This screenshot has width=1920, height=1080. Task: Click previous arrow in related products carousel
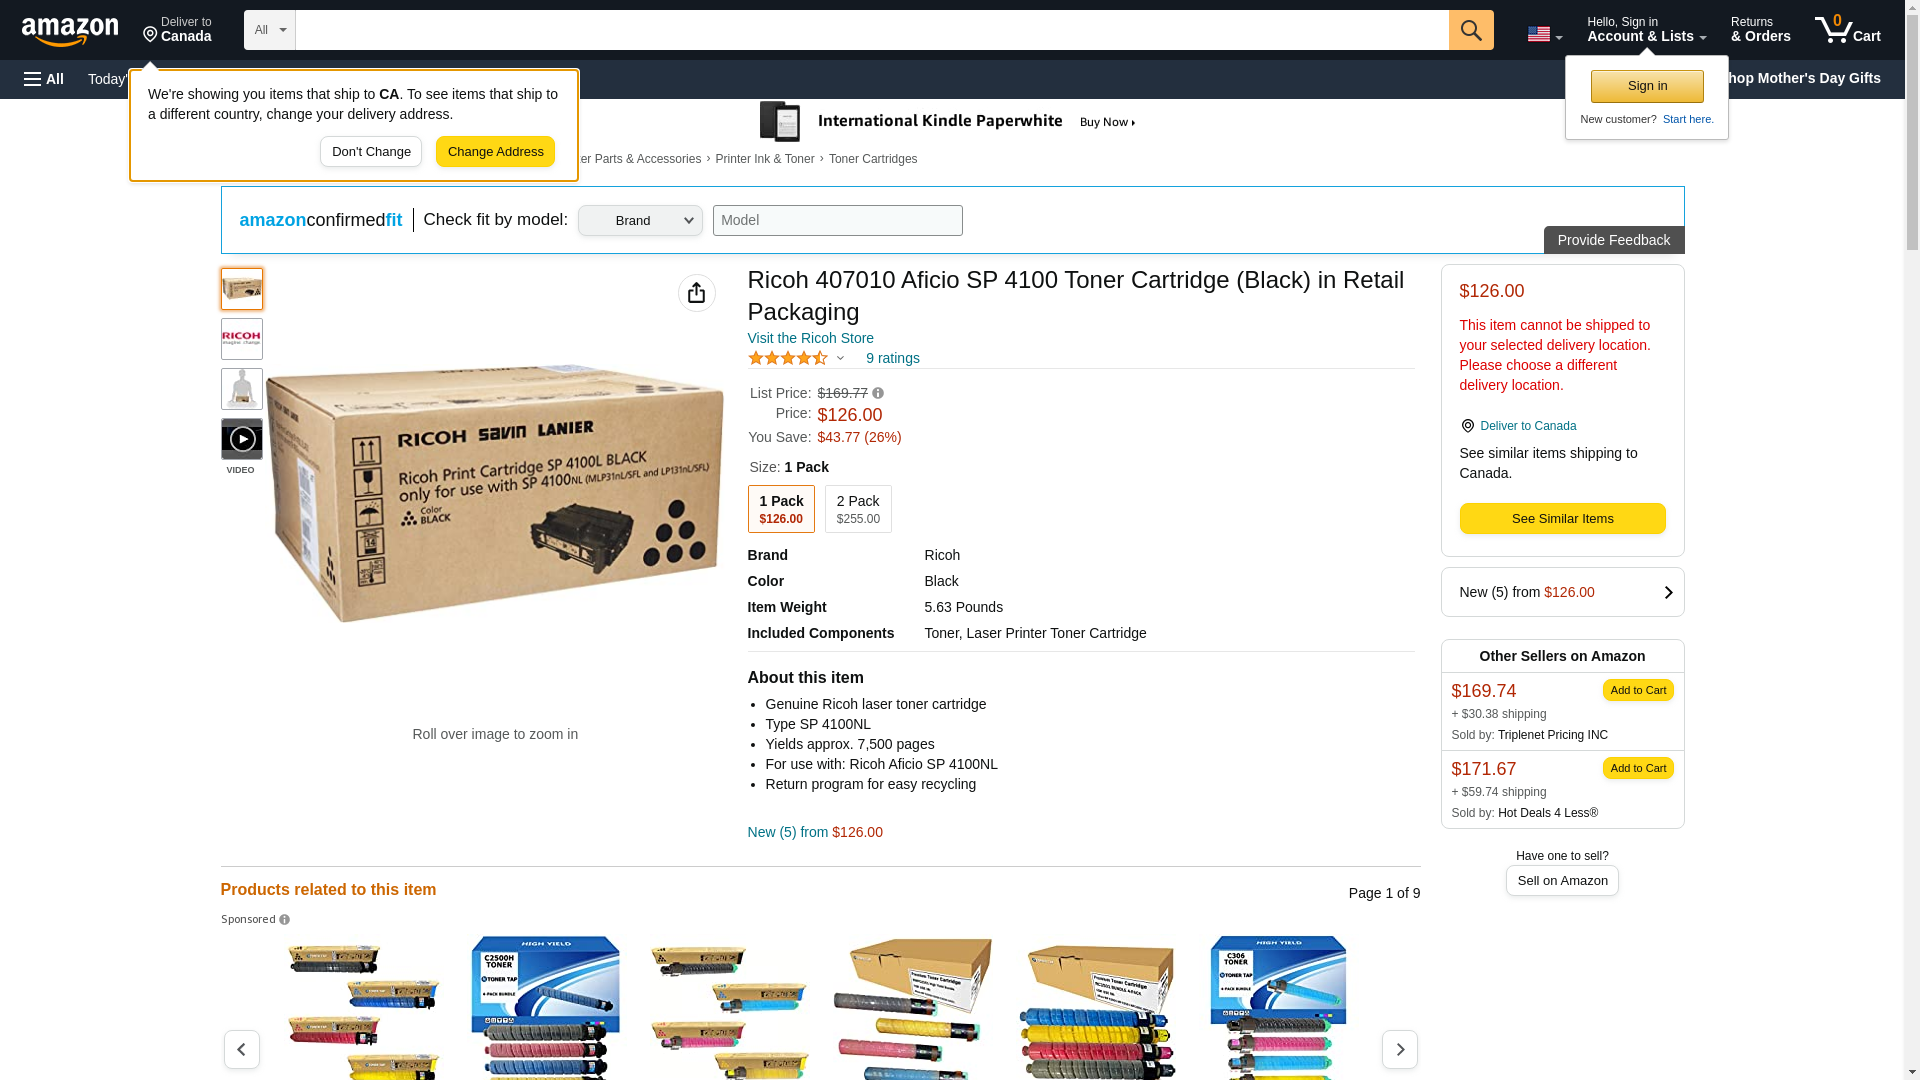point(241,1049)
